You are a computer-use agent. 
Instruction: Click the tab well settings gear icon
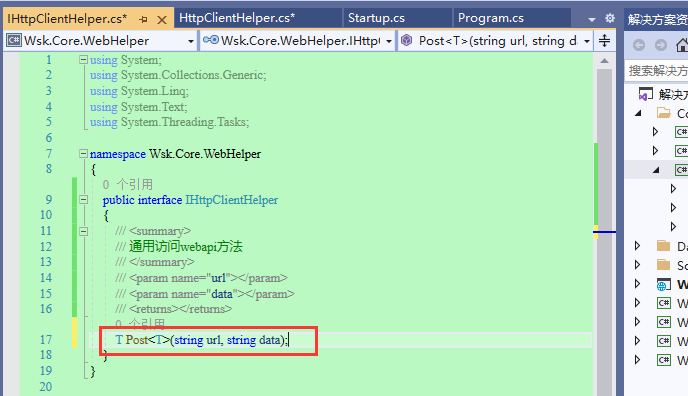tap(610, 18)
